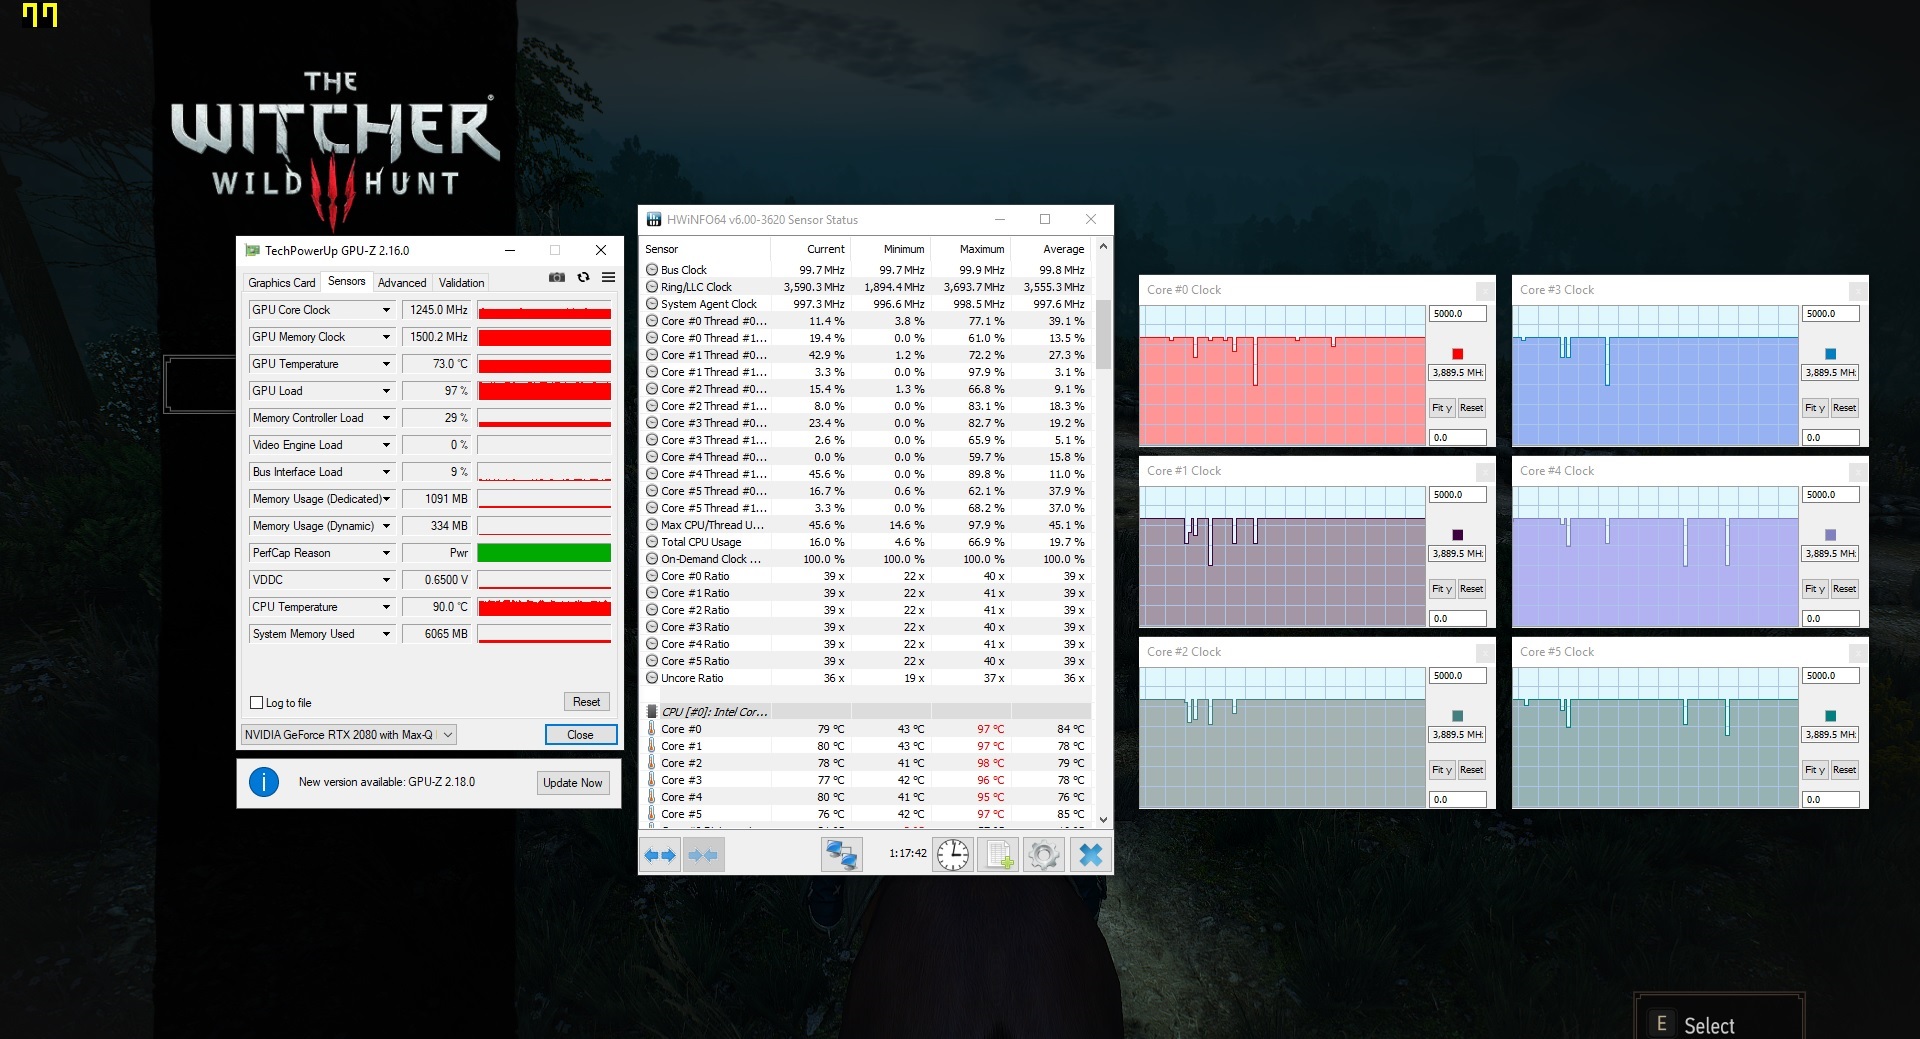
Task: Click Reset in Core #3 Clock graph
Action: 1845,408
